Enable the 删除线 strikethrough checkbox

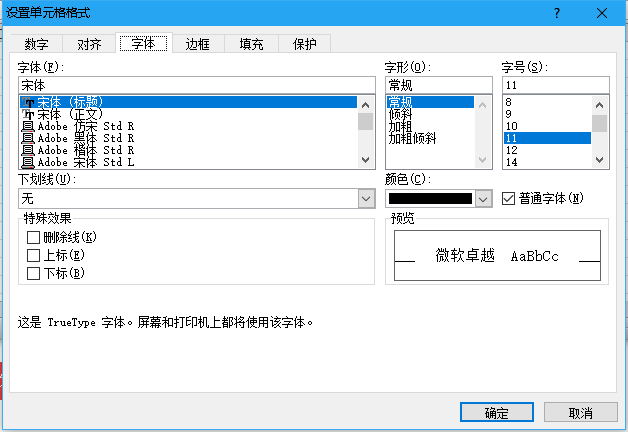[33, 237]
